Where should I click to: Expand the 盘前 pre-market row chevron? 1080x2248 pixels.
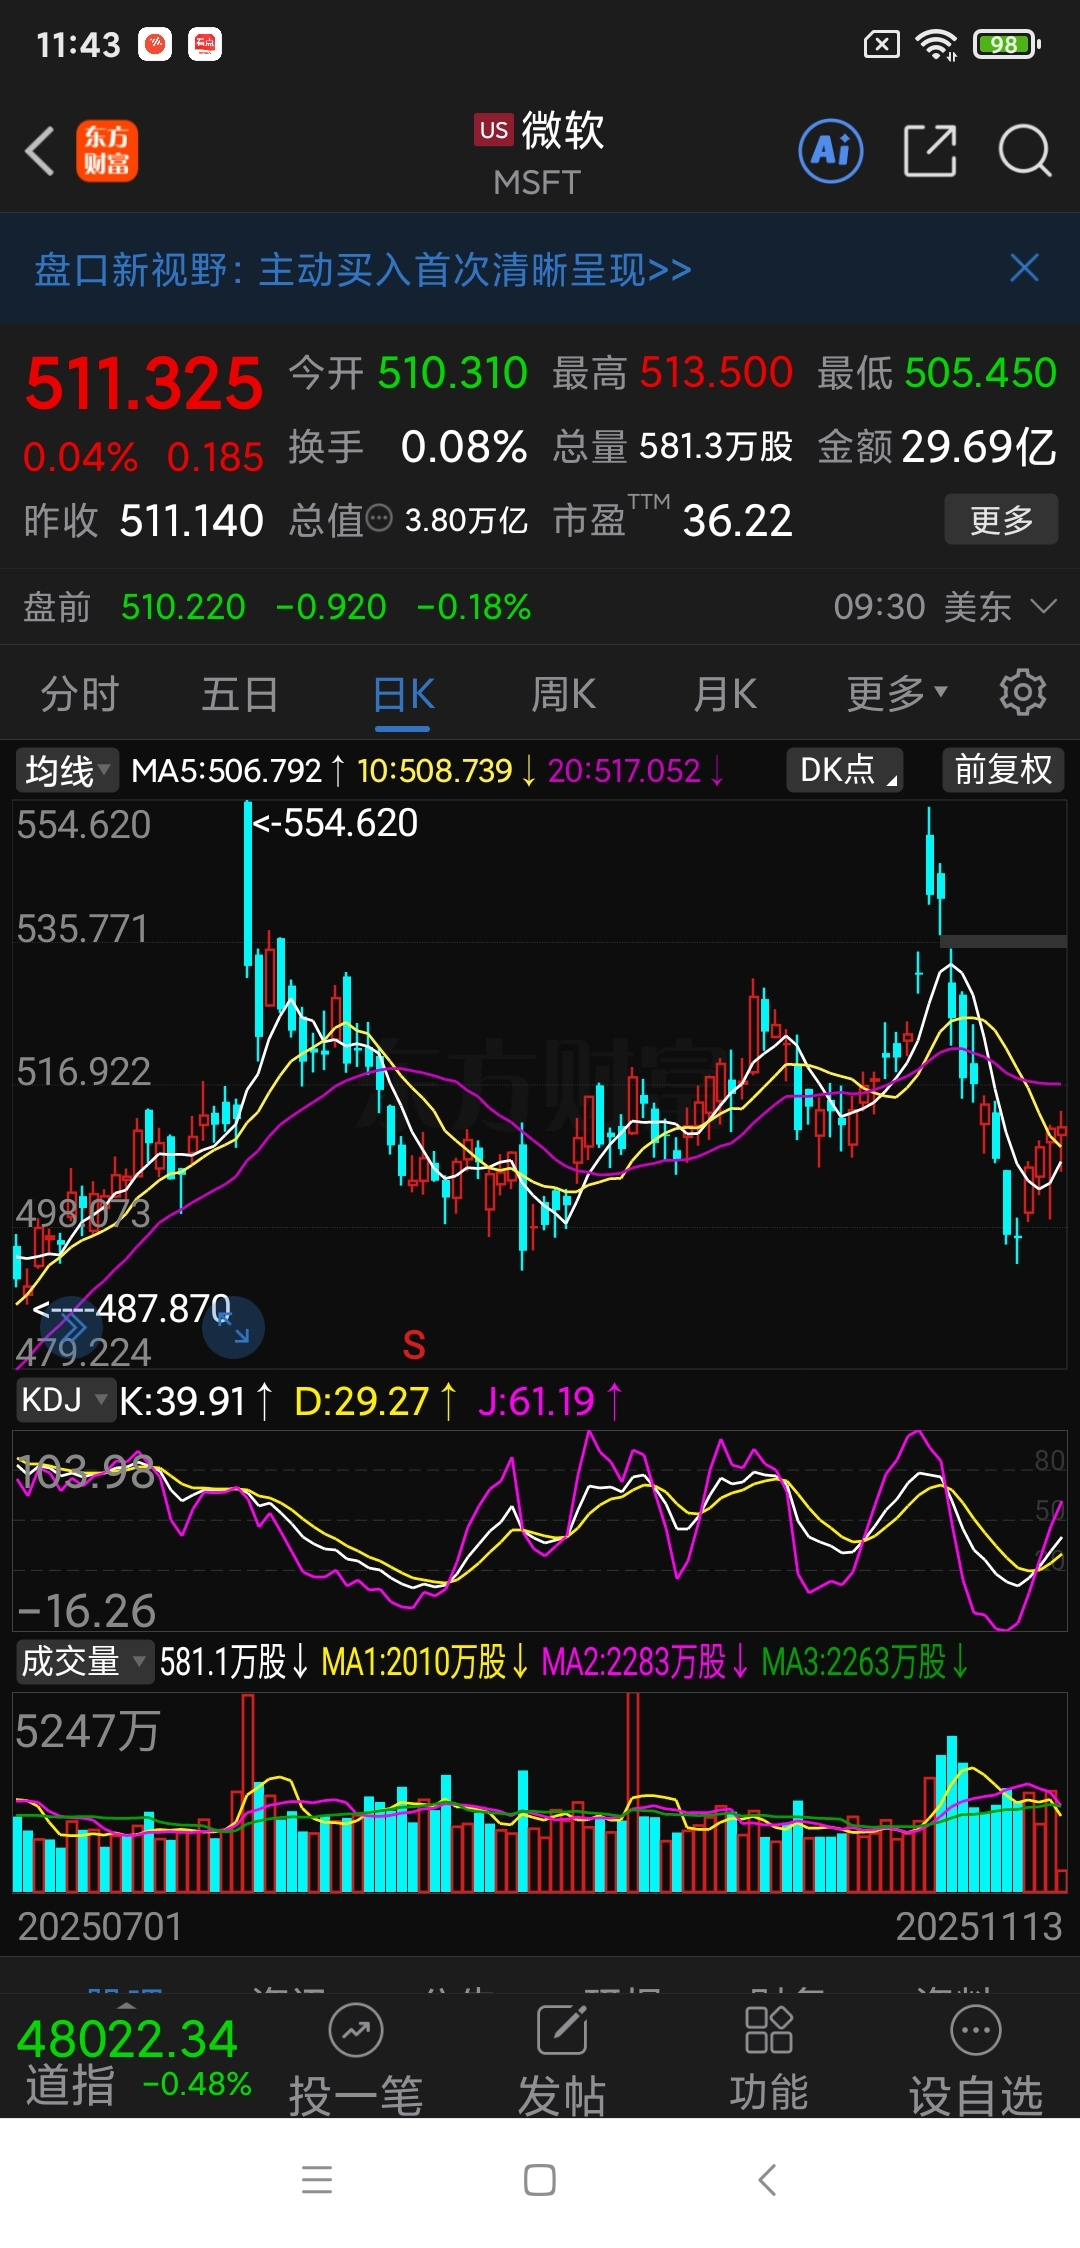(1043, 606)
